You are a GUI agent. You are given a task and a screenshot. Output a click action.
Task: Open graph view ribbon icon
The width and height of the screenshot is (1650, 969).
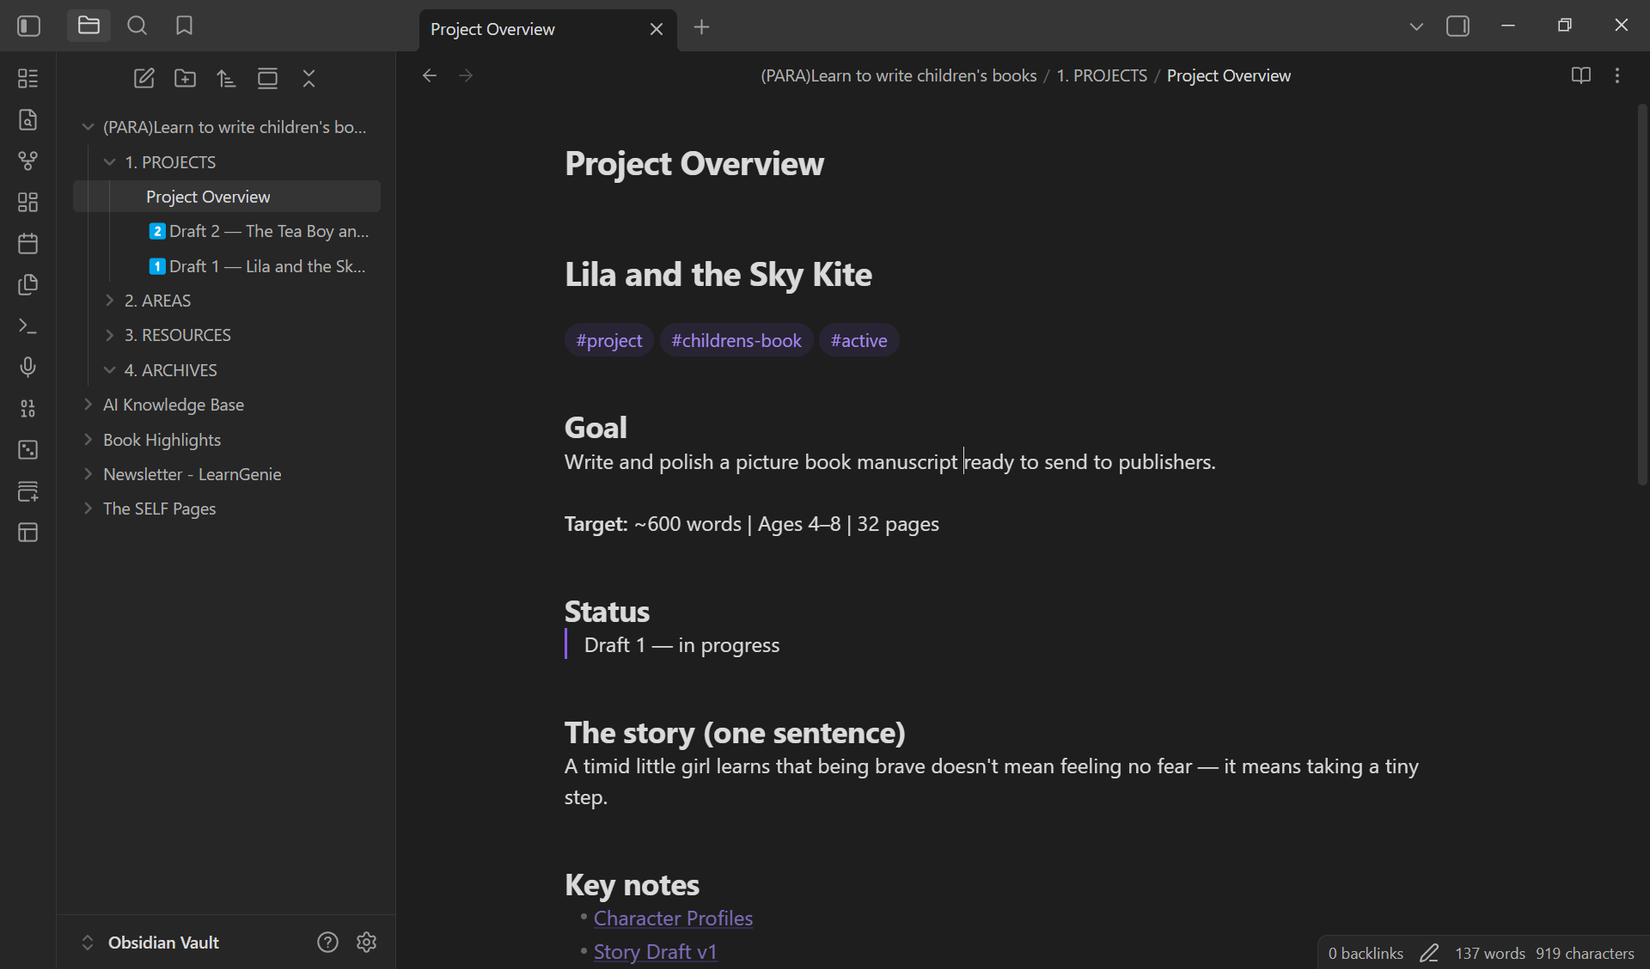(x=28, y=161)
